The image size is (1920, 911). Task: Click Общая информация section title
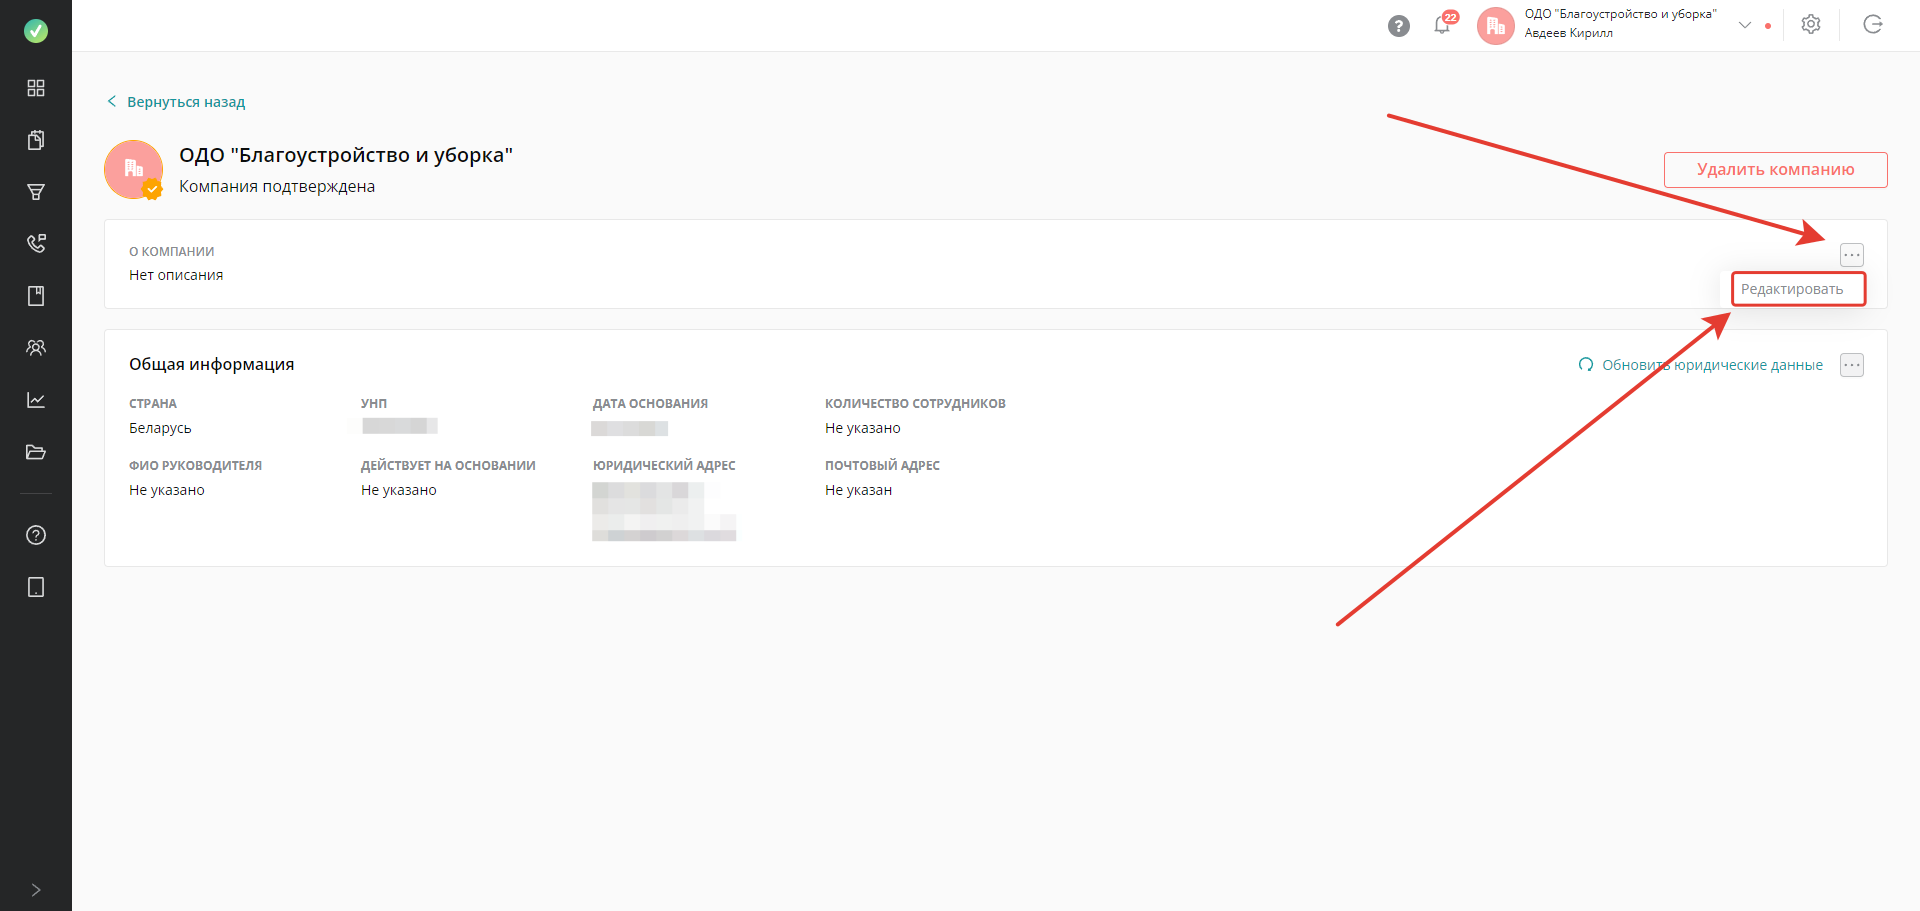tap(212, 365)
